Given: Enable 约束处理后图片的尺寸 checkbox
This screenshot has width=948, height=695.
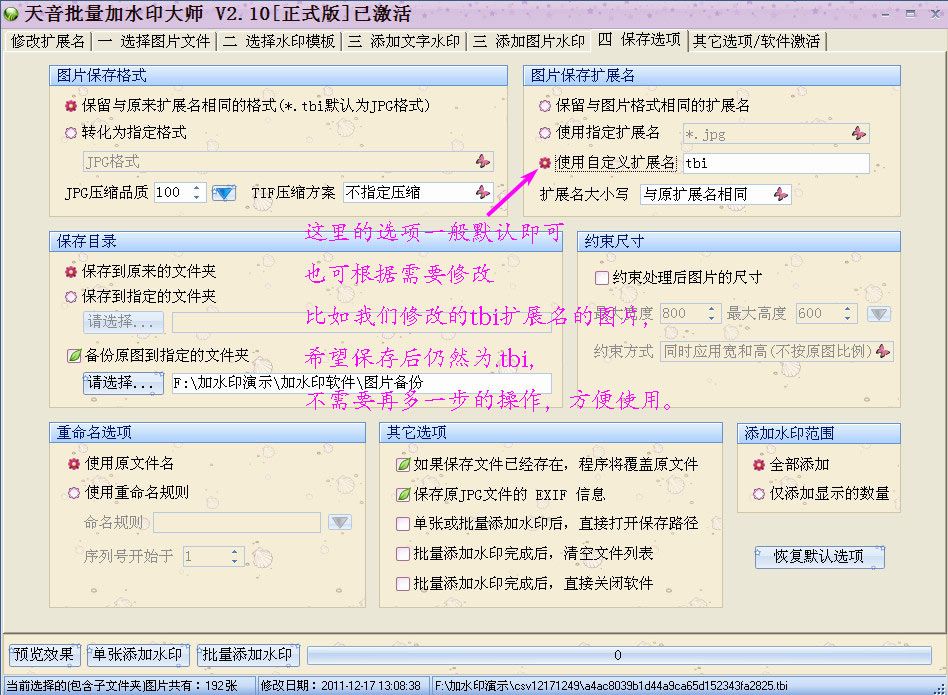Looking at the screenshot, I should pyautogui.click(x=602, y=278).
